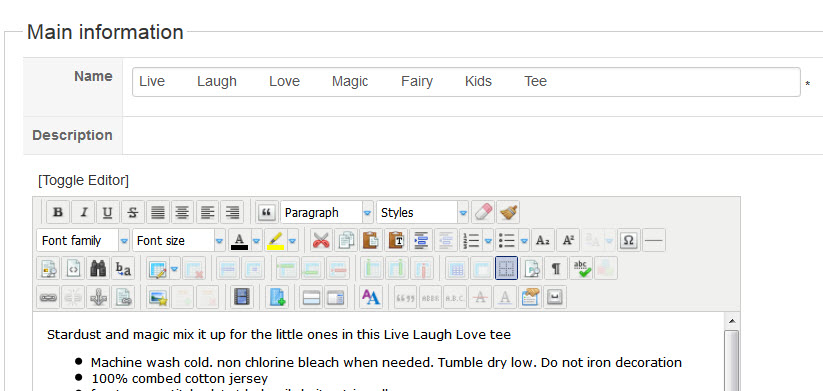Toggle bold formatting
This screenshot has height=391, width=823.
point(58,213)
